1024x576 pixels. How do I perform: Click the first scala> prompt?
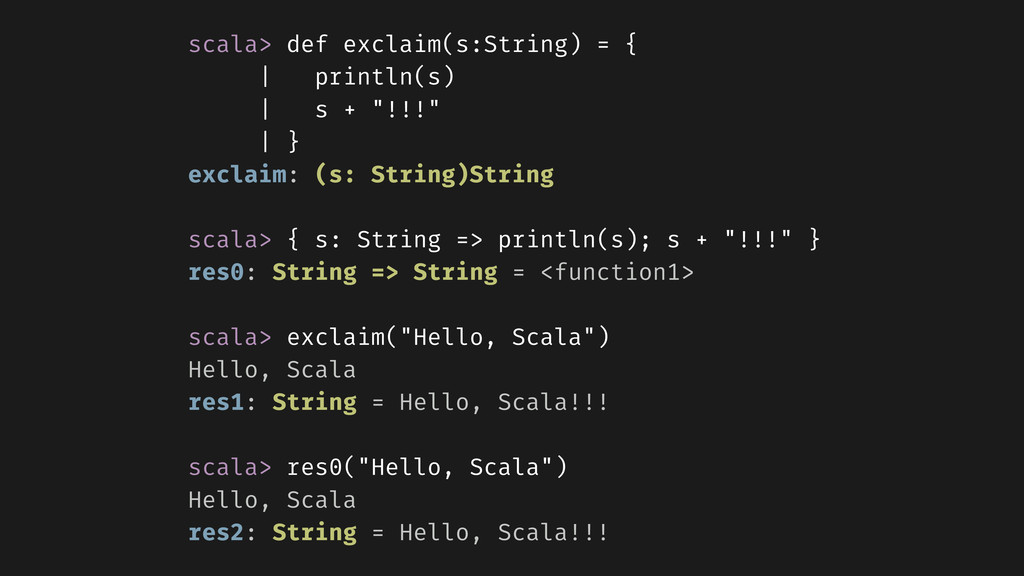(229, 45)
